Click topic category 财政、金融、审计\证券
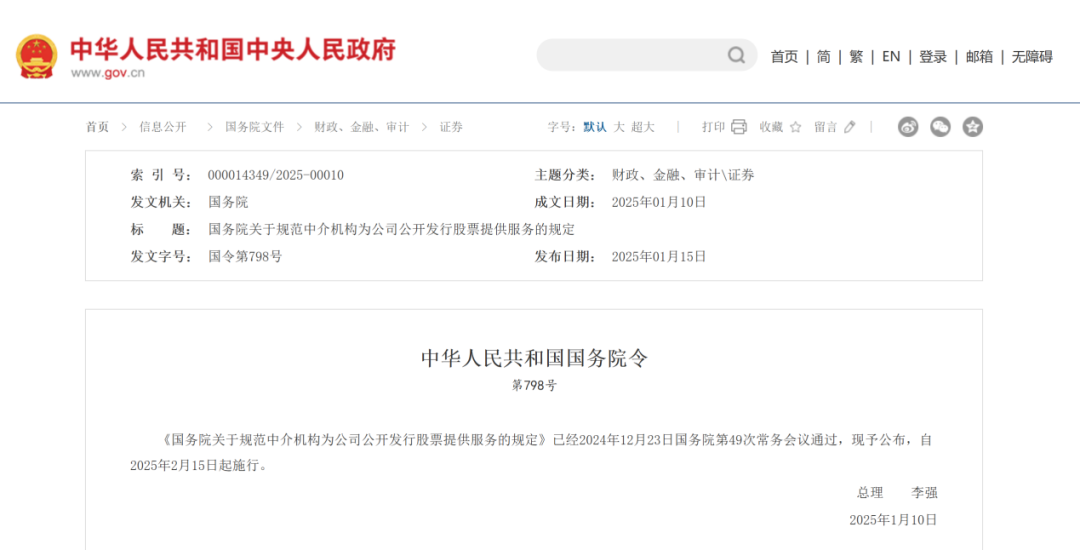Image resolution: width=1080 pixels, height=550 pixels. coord(683,176)
